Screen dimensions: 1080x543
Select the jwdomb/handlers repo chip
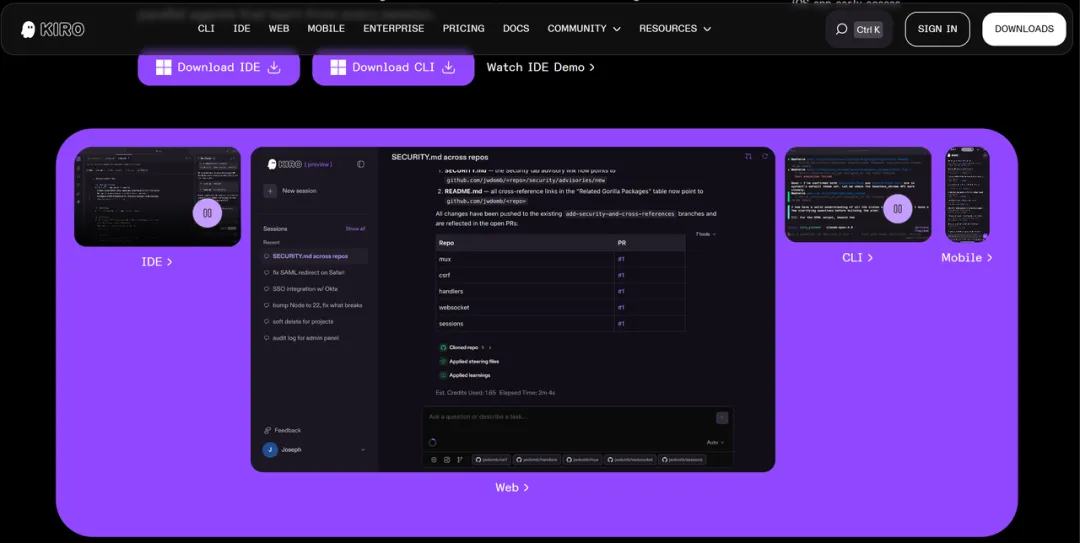(537, 460)
